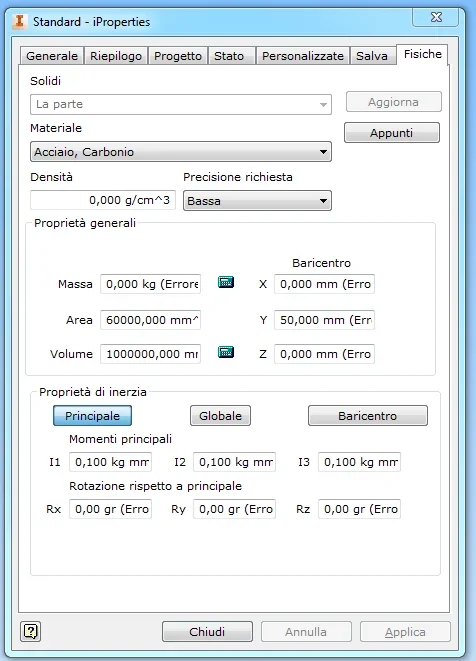This screenshot has height=661, width=476.
Task: Open the Precisione richiesta dropdown Bassa
Action: tap(257, 201)
